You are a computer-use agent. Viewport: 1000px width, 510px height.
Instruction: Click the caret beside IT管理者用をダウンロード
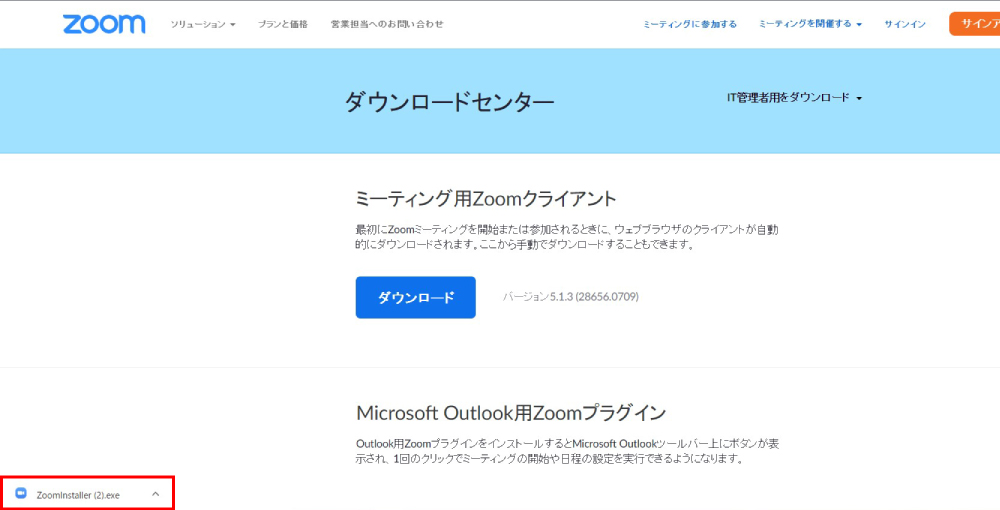[x=859, y=99]
